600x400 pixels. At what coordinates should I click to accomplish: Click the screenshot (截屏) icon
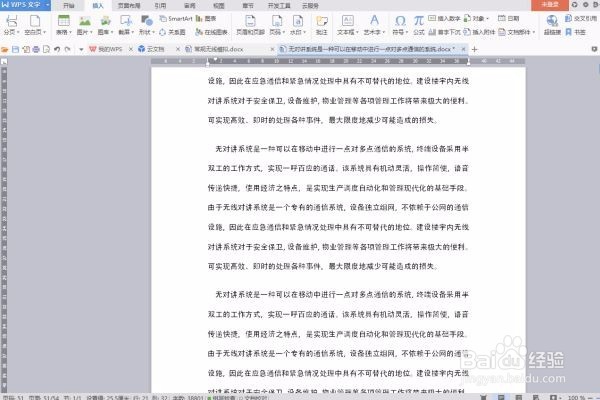126,20
